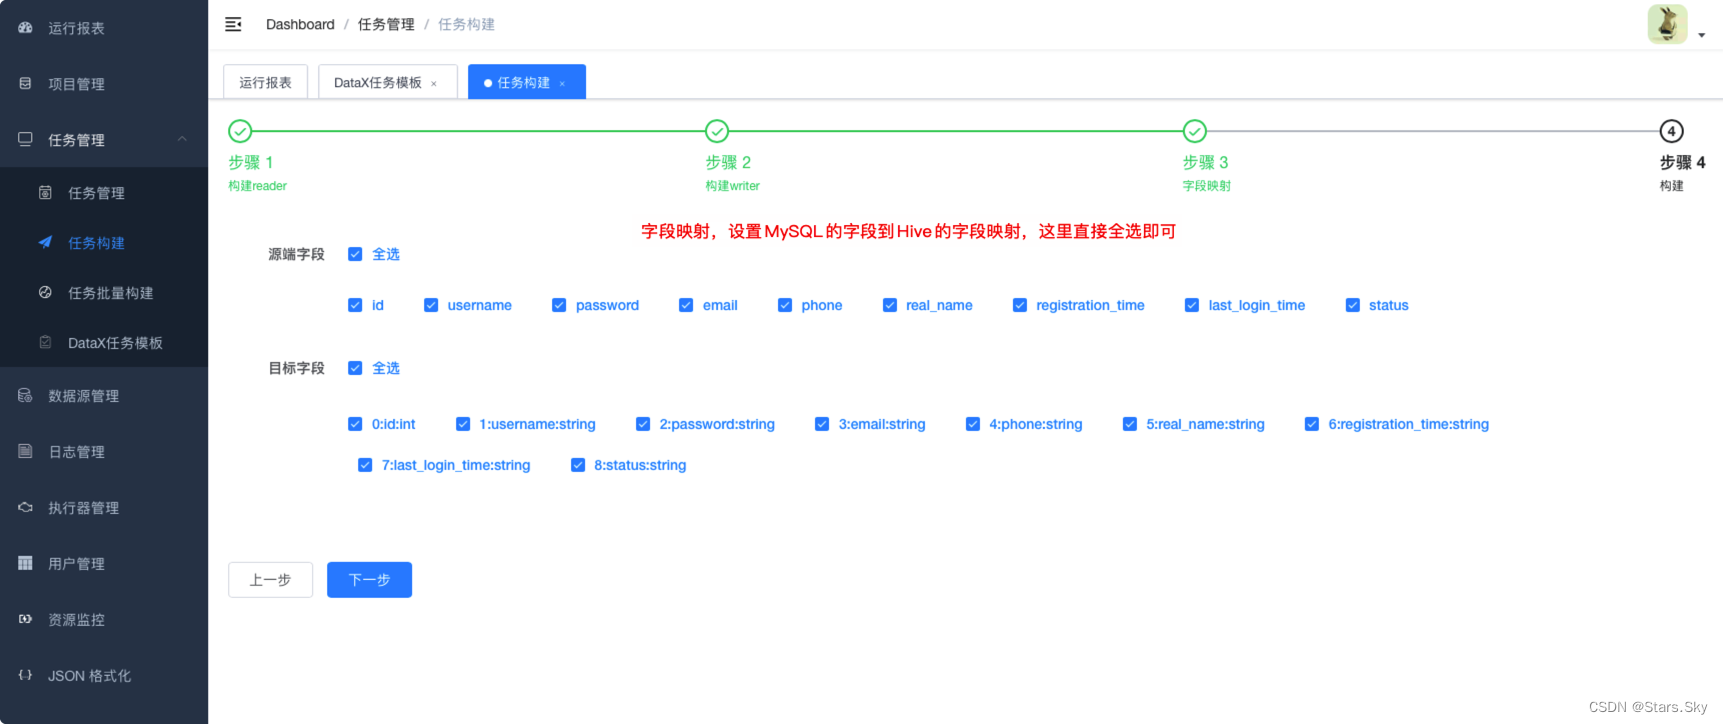1723x724 pixels.
Task: Collapse the 任务管理 sidebar chevron
Action: pyautogui.click(x=182, y=139)
